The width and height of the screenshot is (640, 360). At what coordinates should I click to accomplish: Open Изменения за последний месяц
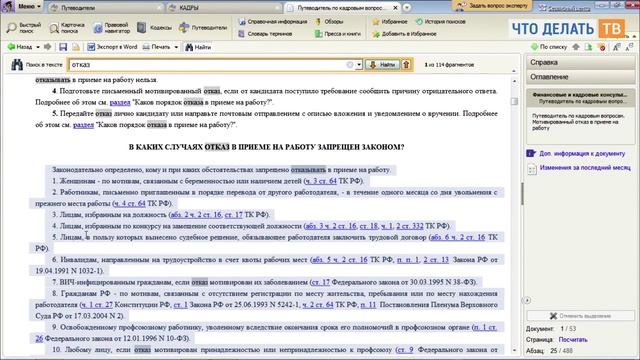pyautogui.click(x=579, y=168)
